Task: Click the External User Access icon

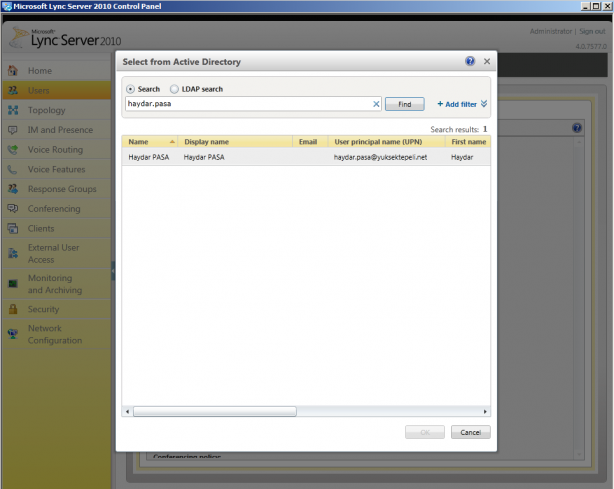Action: (13, 254)
